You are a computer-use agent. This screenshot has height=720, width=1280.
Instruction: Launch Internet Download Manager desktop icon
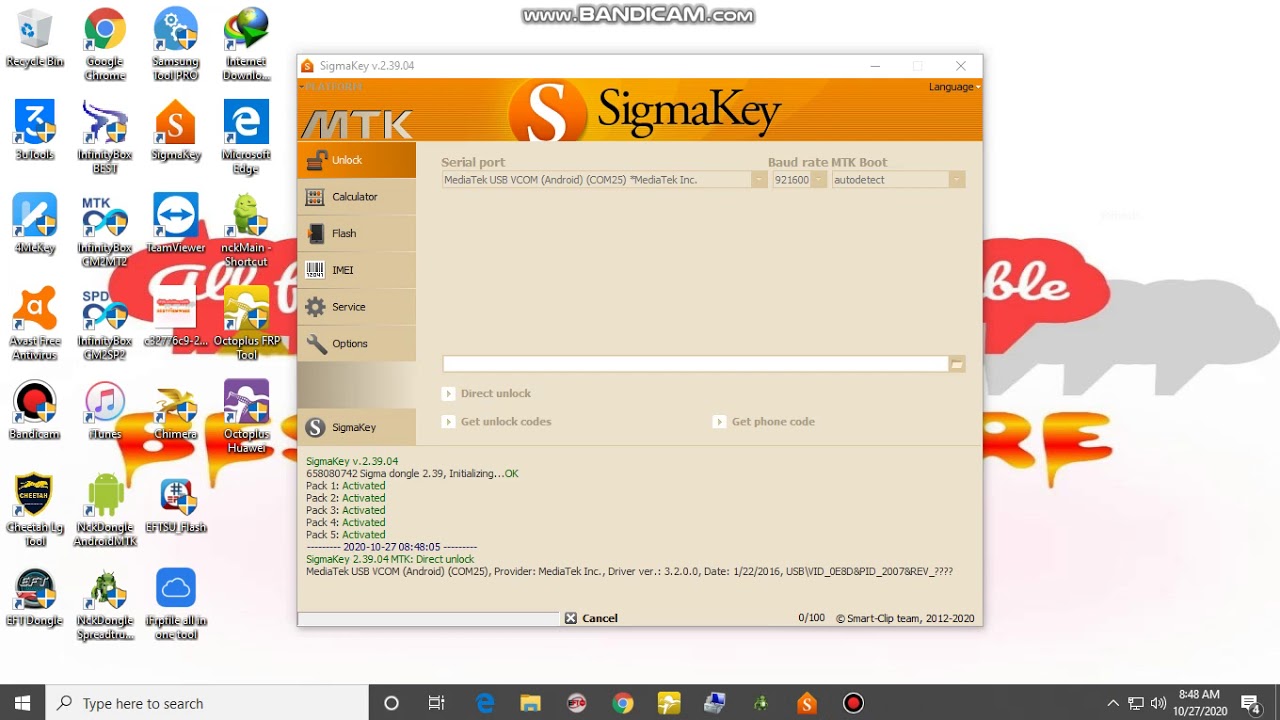coord(246,45)
